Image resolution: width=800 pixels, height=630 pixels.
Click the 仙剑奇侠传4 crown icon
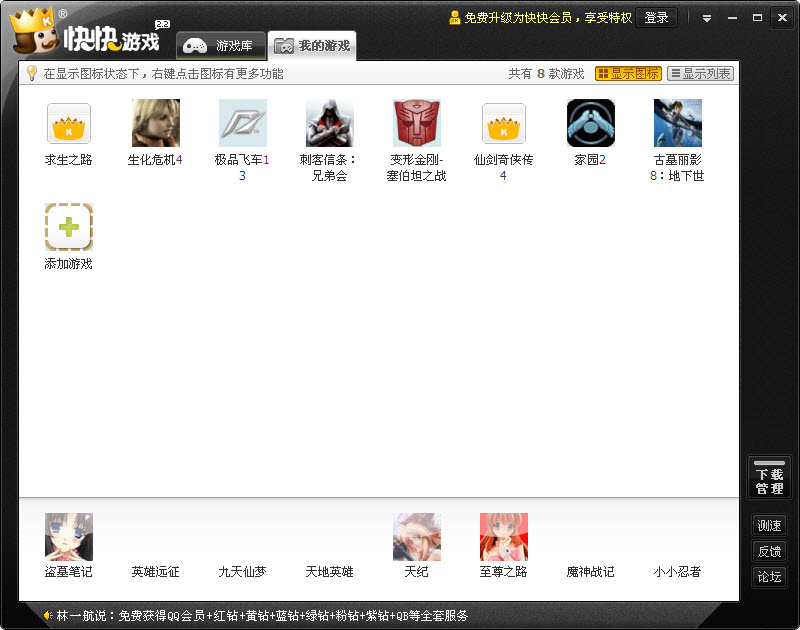click(x=504, y=123)
